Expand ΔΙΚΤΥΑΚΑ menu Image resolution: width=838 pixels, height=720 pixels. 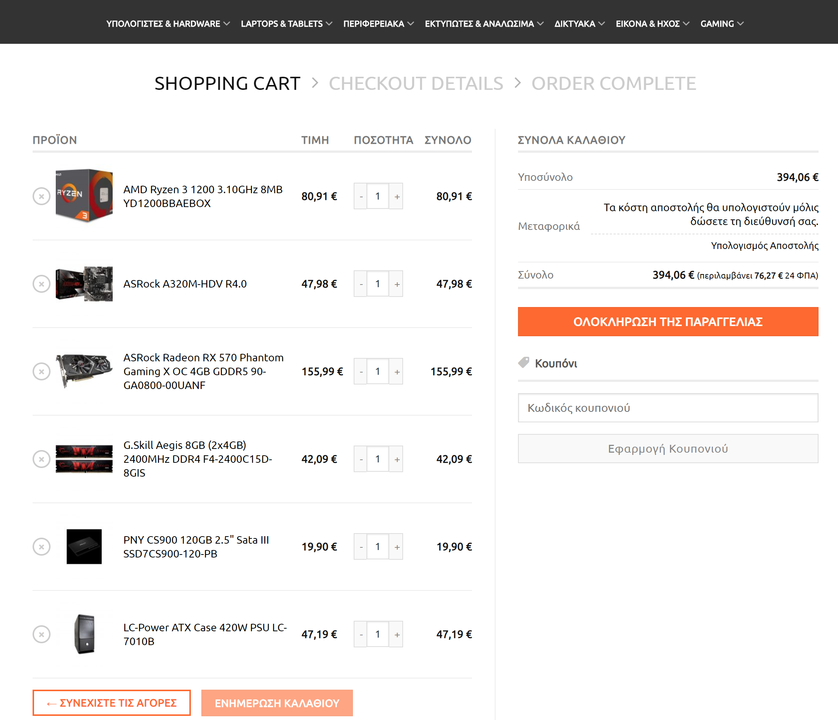(x=579, y=24)
